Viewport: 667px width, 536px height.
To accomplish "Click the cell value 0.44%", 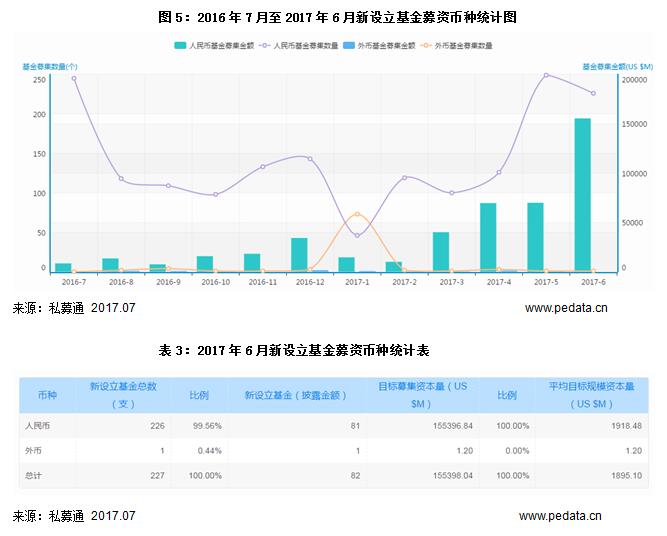I will (210, 450).
